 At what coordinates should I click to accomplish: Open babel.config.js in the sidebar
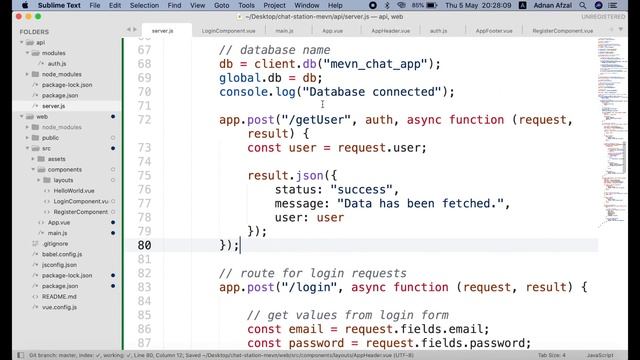pyautogui.click(x=62, y=254)
